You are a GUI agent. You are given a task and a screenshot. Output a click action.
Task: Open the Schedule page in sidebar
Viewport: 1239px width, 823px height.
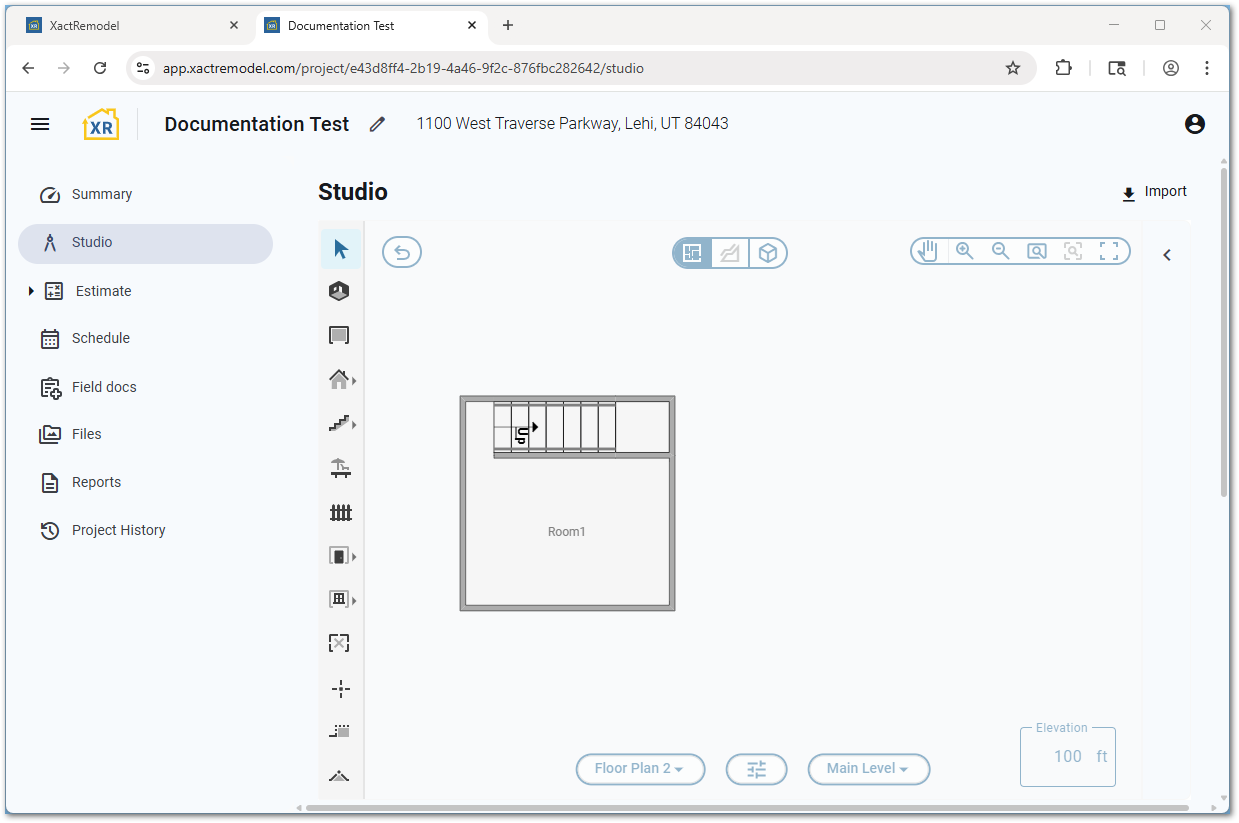[x=100, y=338]
